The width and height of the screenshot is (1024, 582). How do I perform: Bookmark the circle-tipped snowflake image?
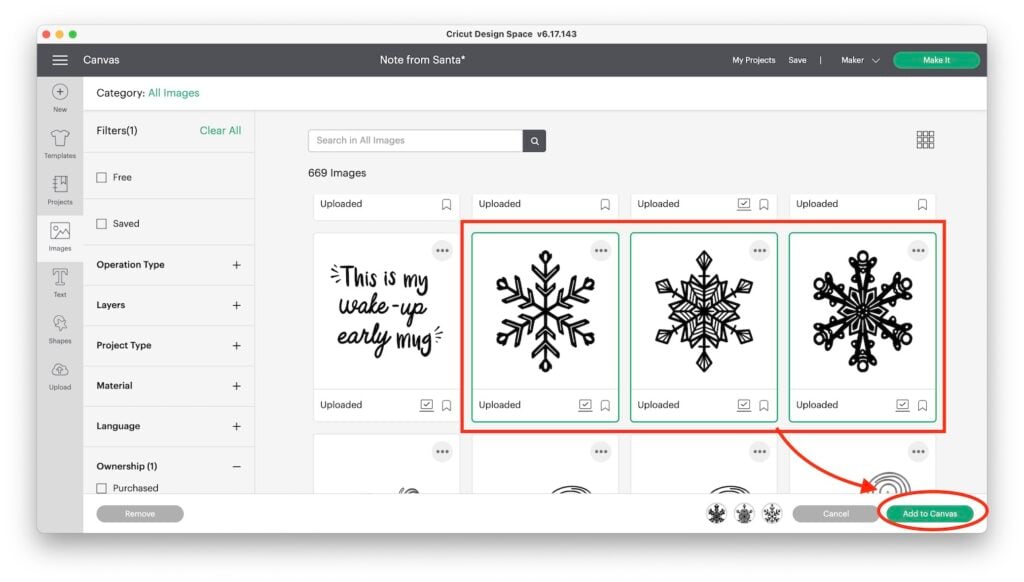(x=923, y=406)
